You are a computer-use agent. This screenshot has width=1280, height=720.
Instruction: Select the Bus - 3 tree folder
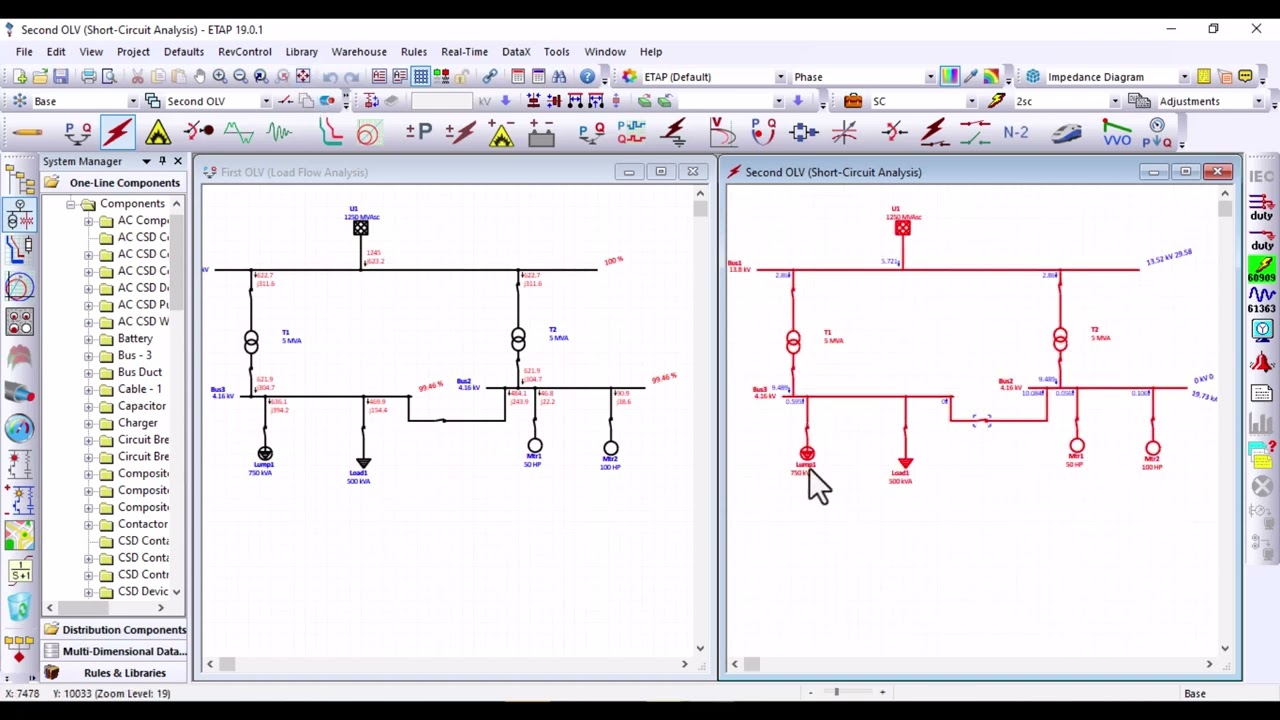tap(135, 355)
